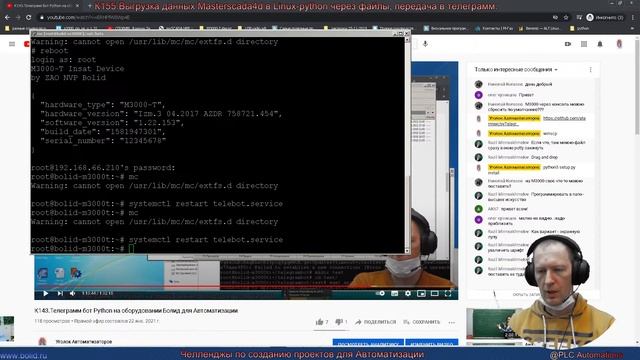Click the СОХРАНИТЬ save button
The height and width of the screenshot is (360, 640).
coord(421,322)
